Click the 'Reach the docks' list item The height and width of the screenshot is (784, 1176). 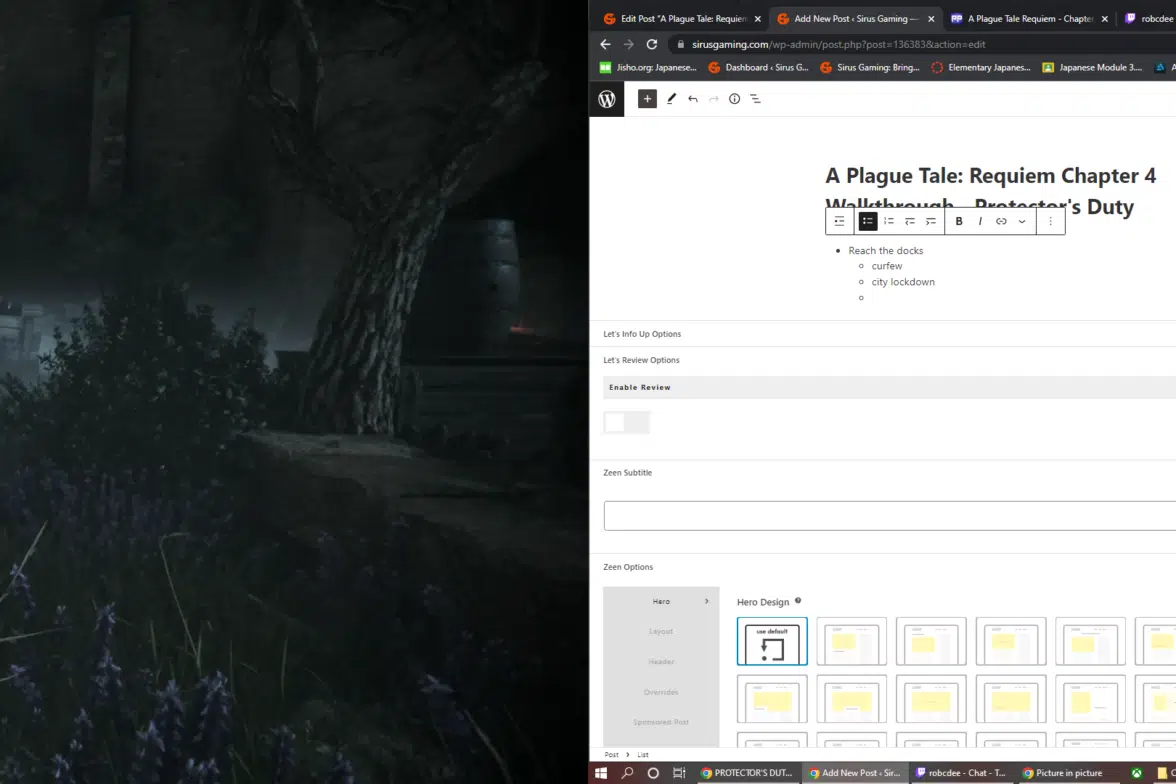pyautogui.click(x=886, y=251)
